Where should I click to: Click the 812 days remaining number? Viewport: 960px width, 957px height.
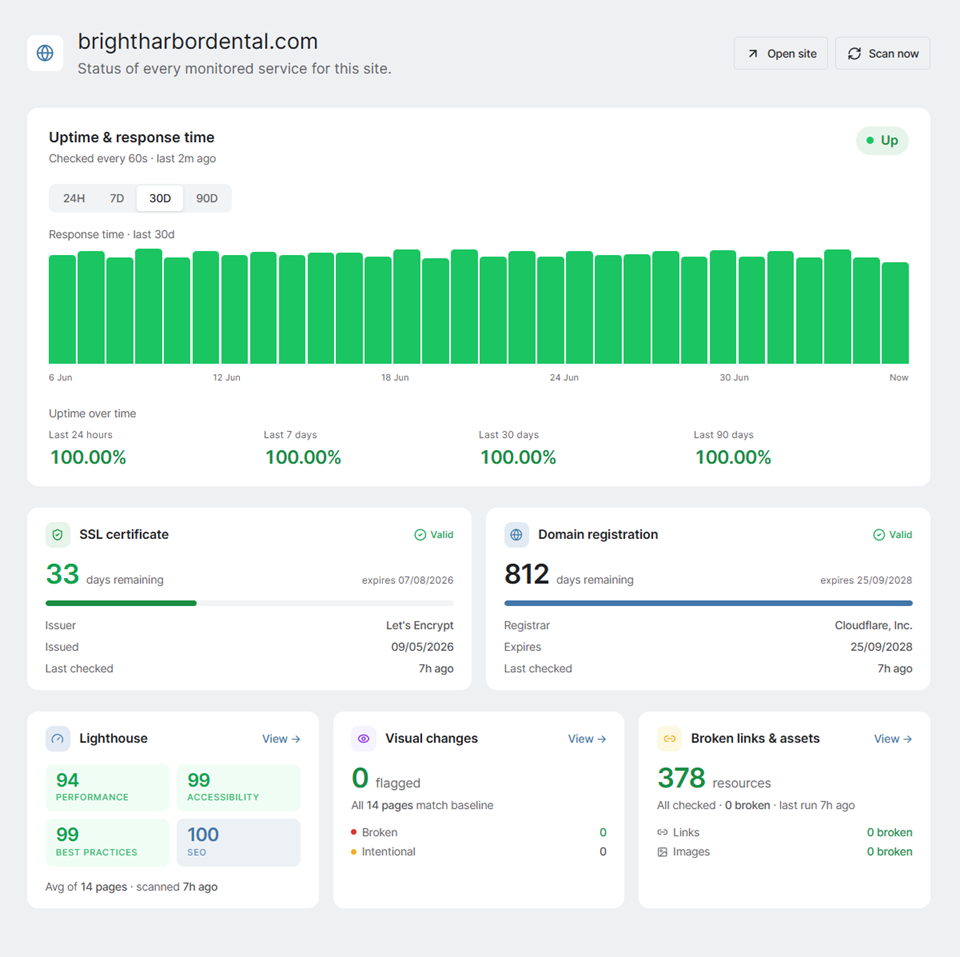click(x=527, y=574)
